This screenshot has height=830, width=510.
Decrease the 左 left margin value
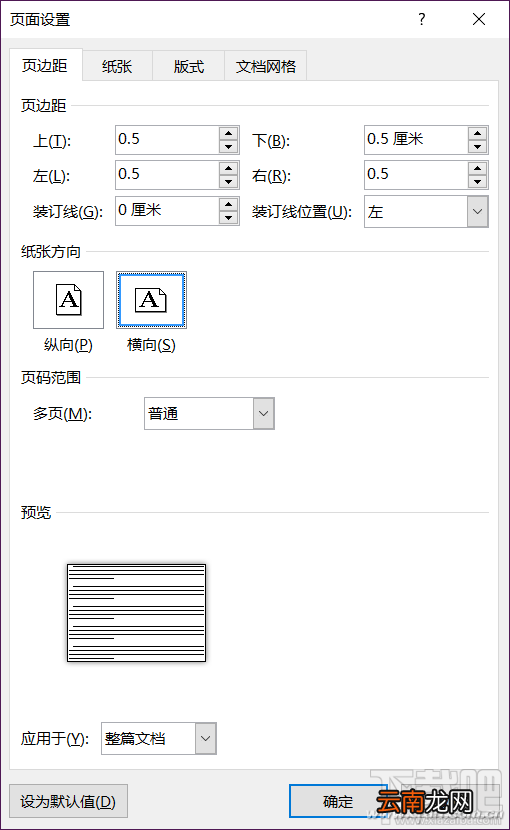[228, 182]
